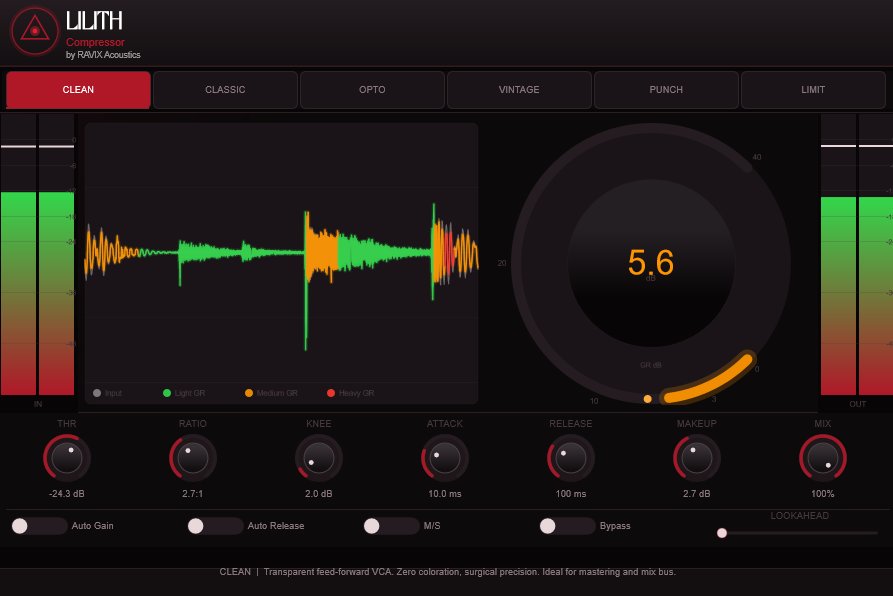Choose the VINTAGE mode tab

coord(519,89)
